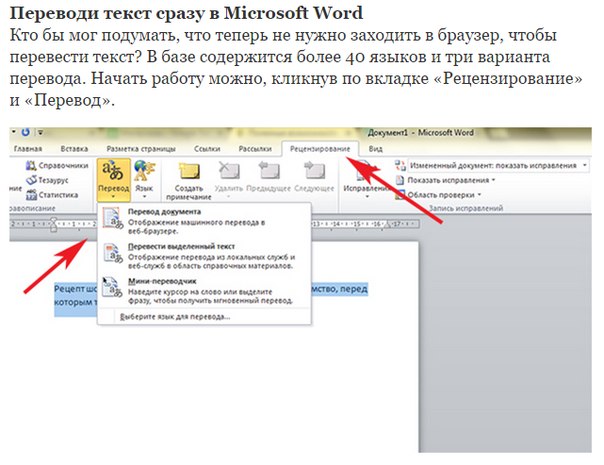This screenshot has width=604, height=465.
Task: Open the Перевод translate button
Action: pyautogui.click(x=114, y=180)
